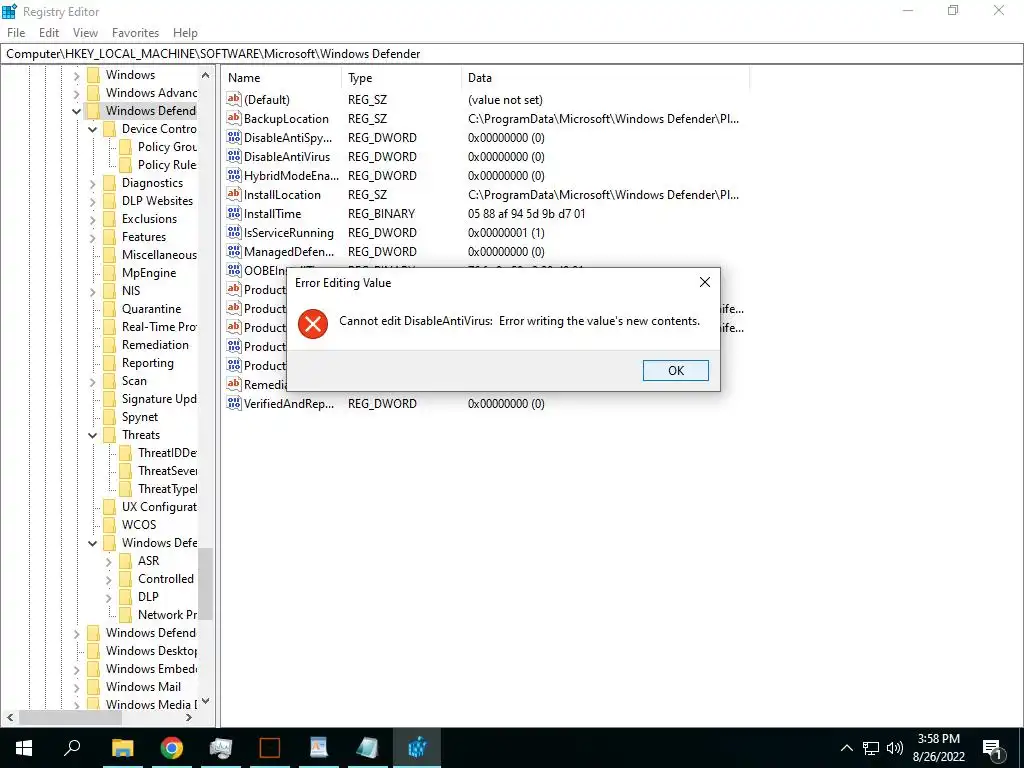Click the Name column header
This screenshot has height=768, width=1024.
click(281, 78)
